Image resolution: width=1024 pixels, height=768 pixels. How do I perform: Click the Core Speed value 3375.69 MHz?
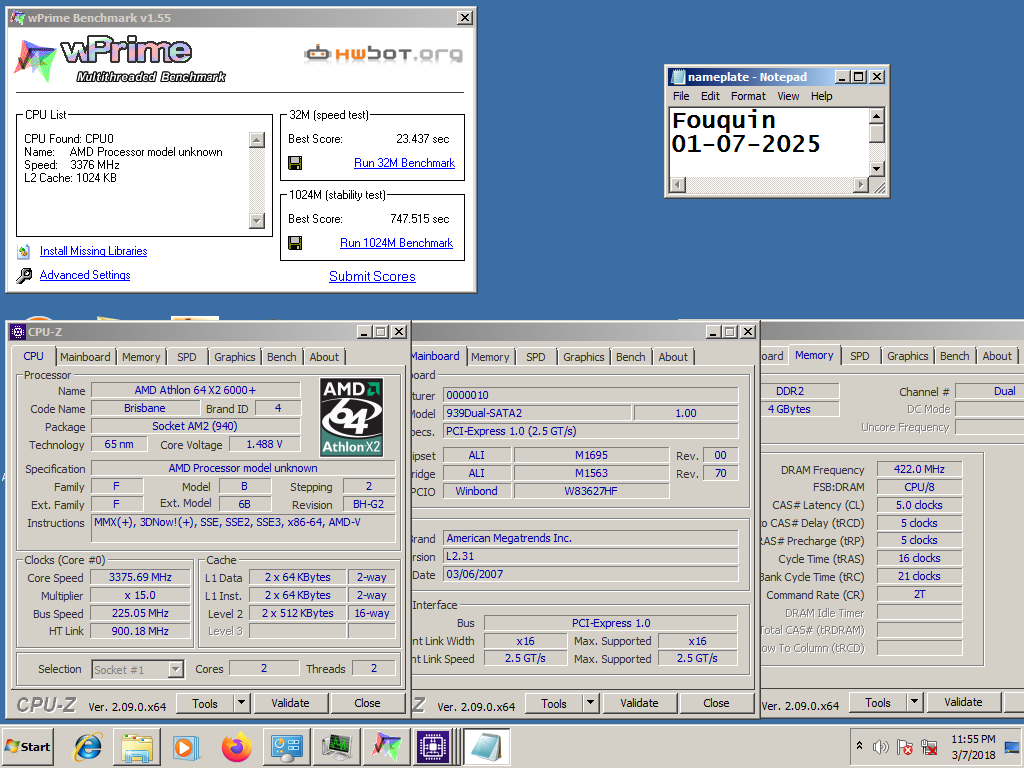pos(140,577)
